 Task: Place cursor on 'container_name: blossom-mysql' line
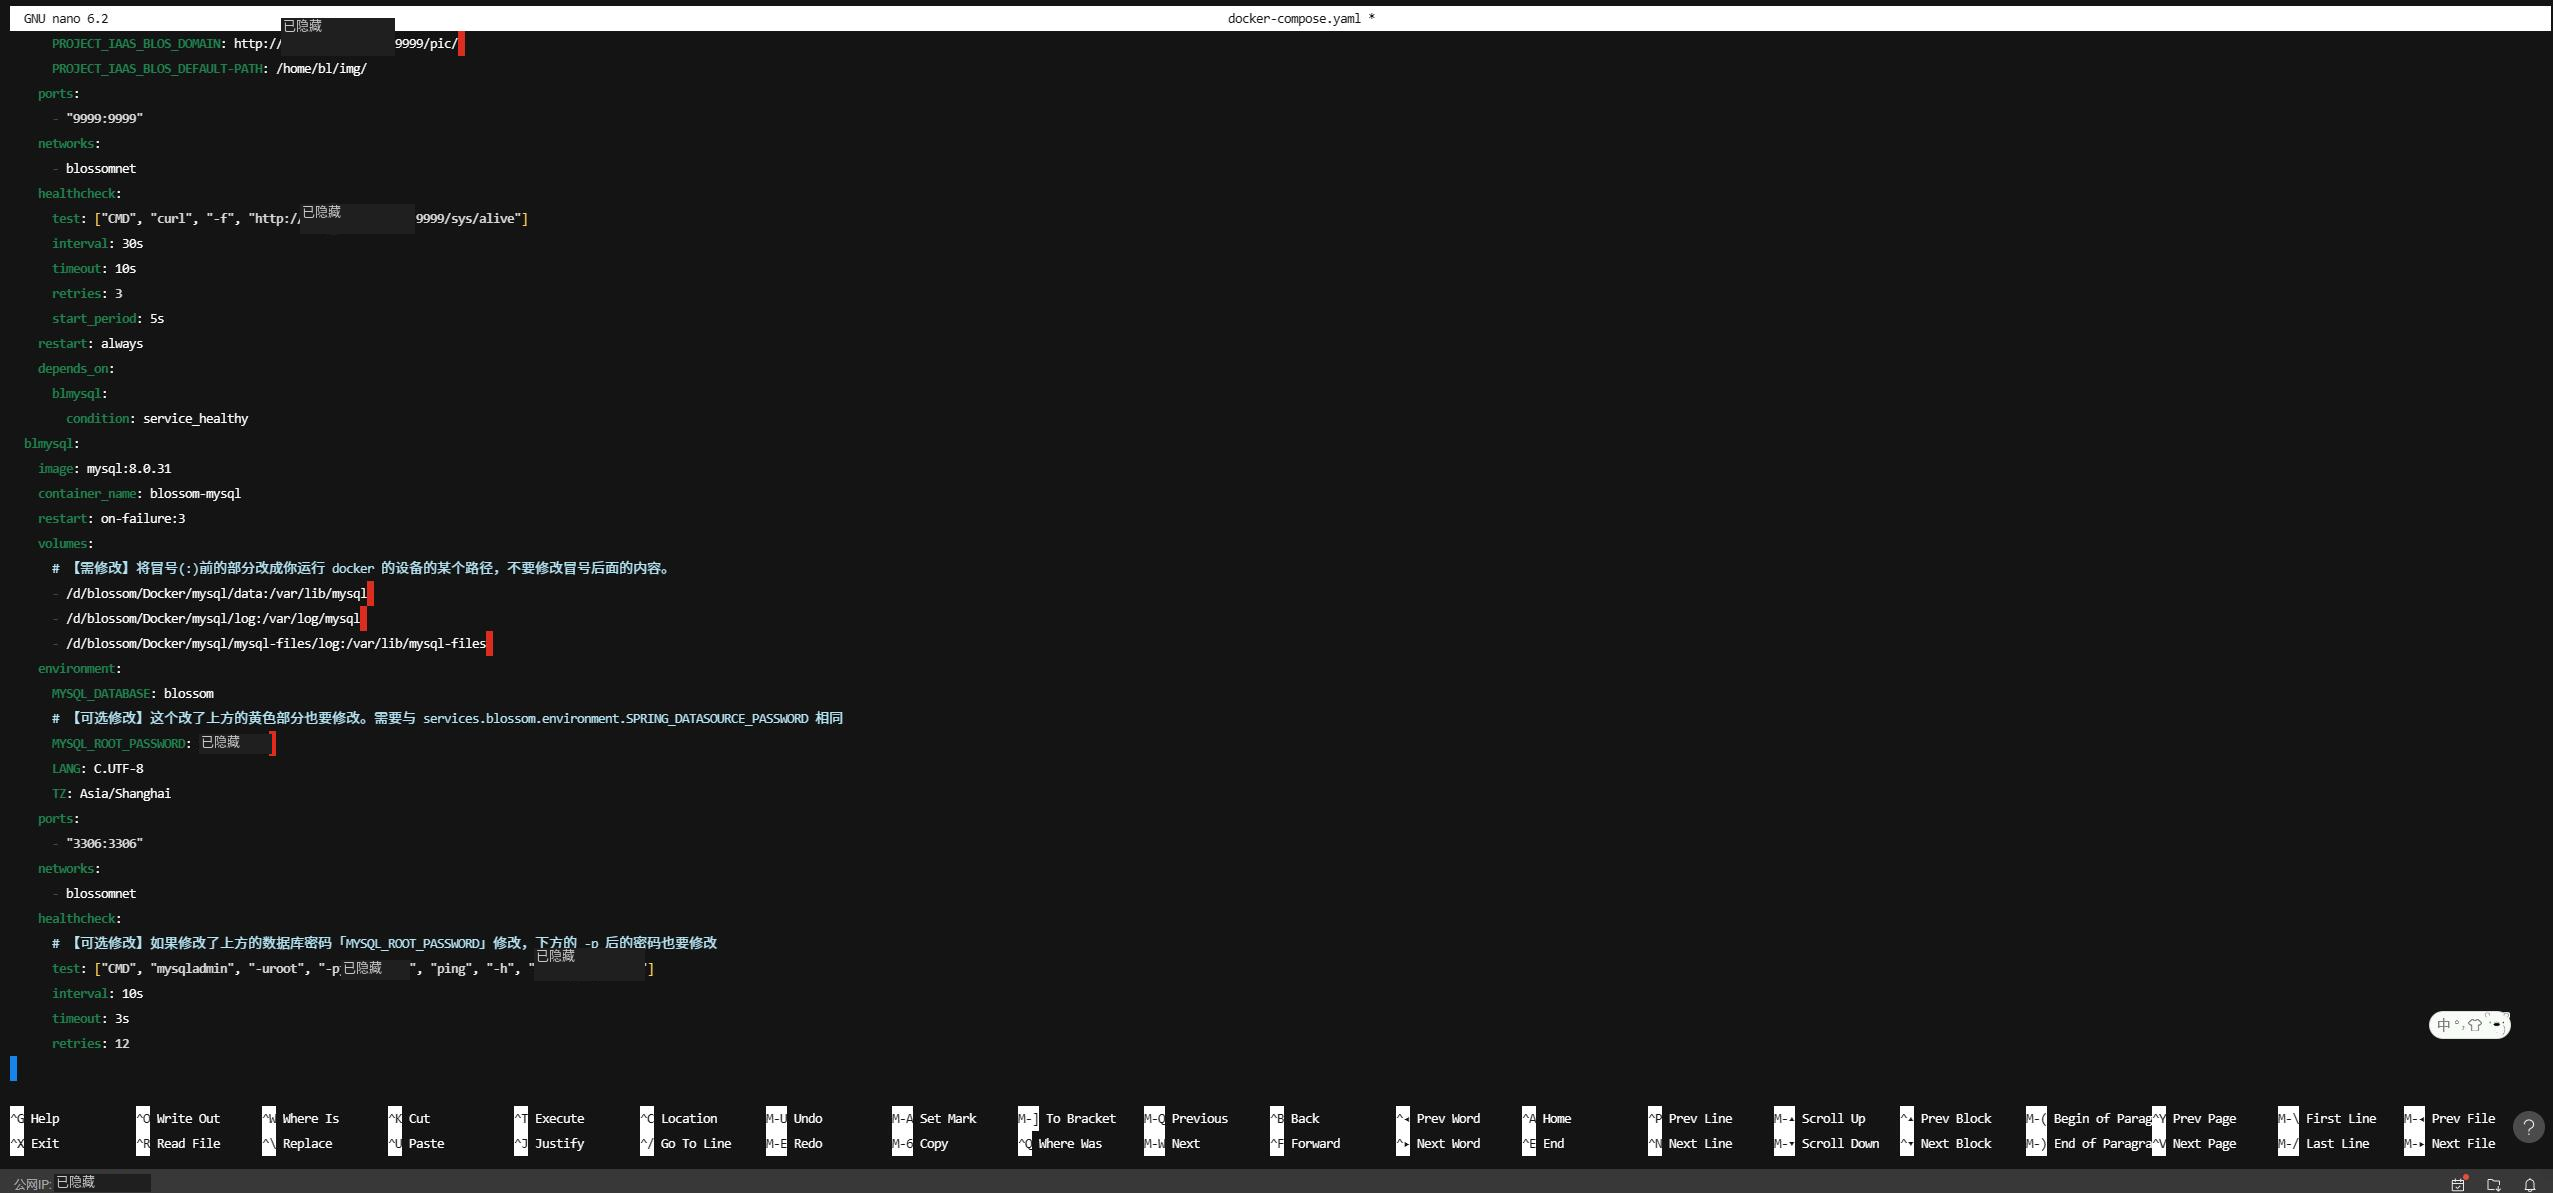[139, 493]
